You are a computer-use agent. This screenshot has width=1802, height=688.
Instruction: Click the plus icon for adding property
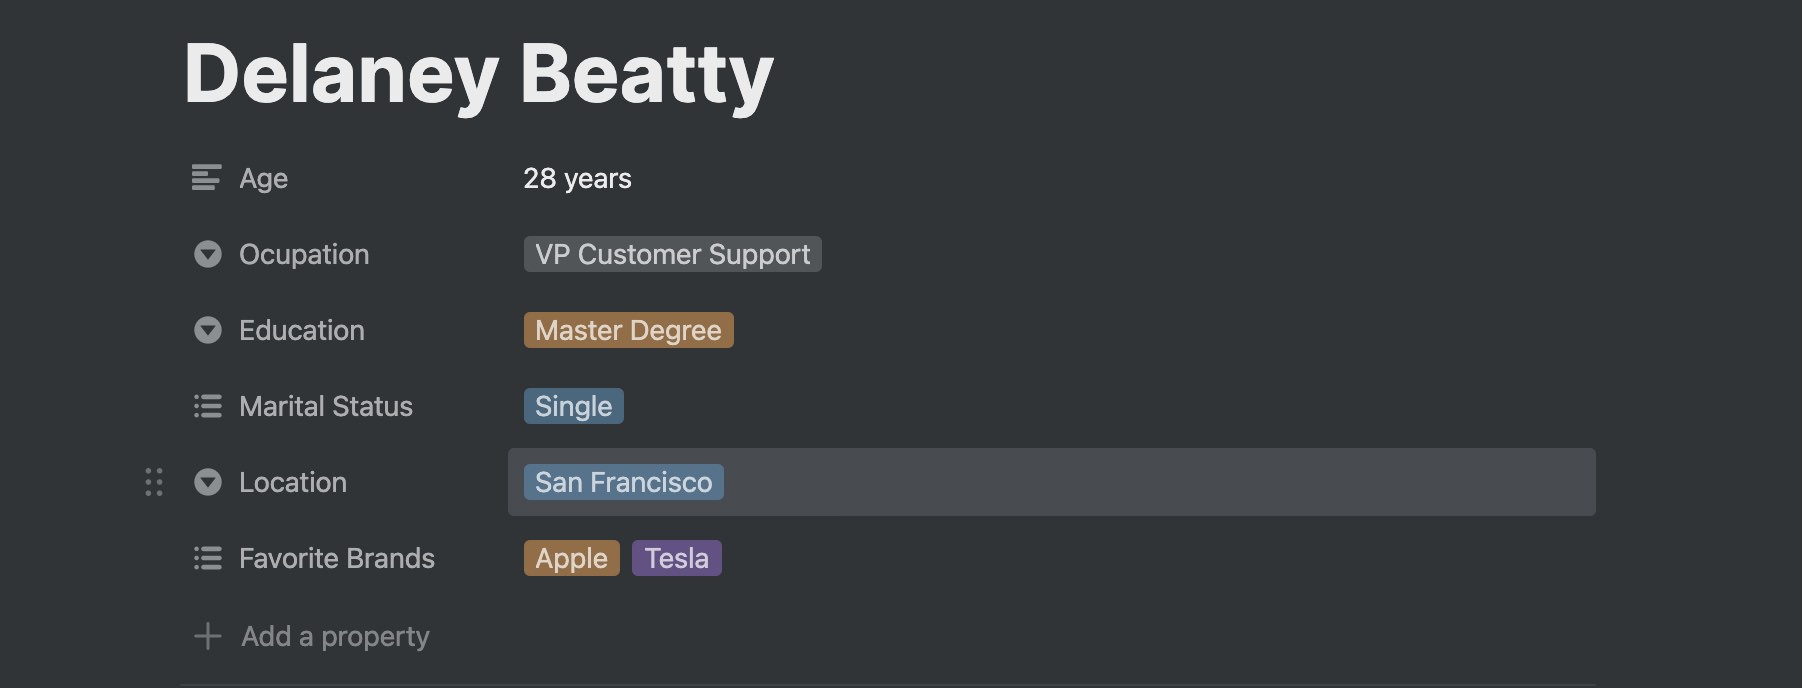pyautogui.click(x=207, y=636)
